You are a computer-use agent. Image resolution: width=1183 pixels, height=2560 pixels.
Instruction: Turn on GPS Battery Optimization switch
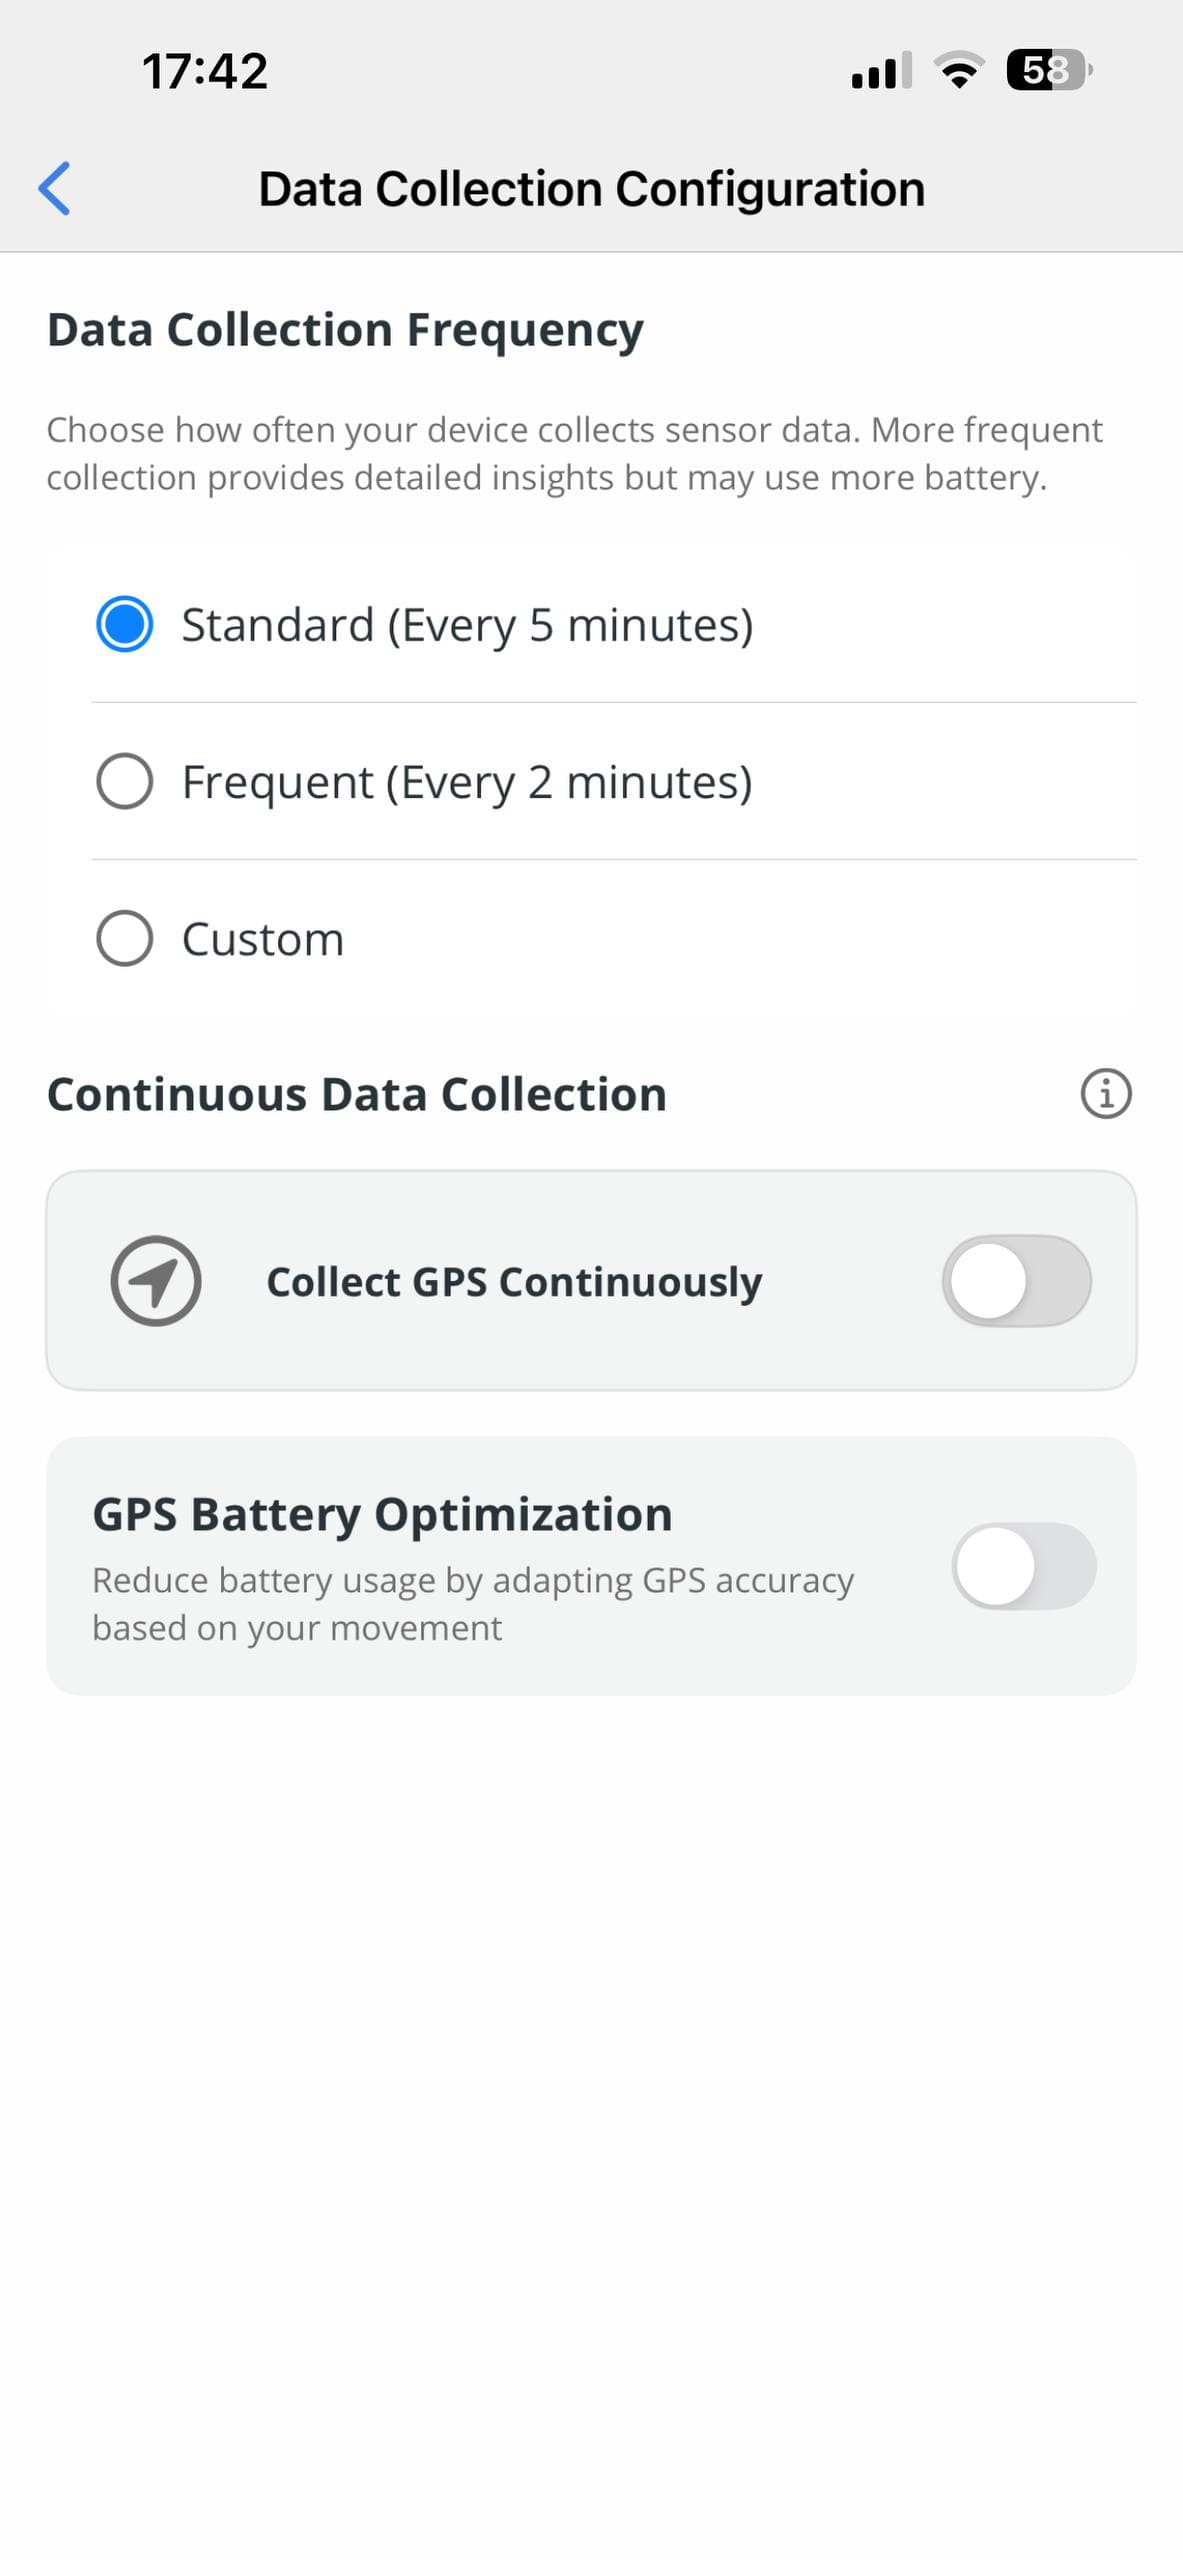[x=1023, y=1566]
